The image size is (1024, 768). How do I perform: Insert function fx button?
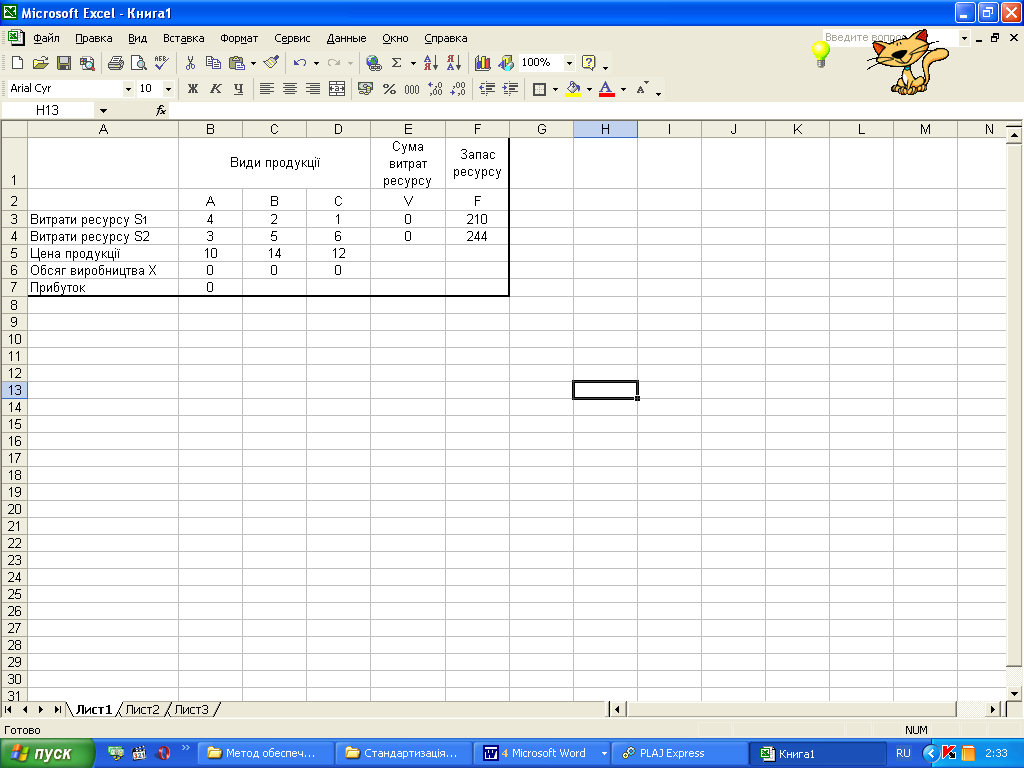tap(161, 110)
